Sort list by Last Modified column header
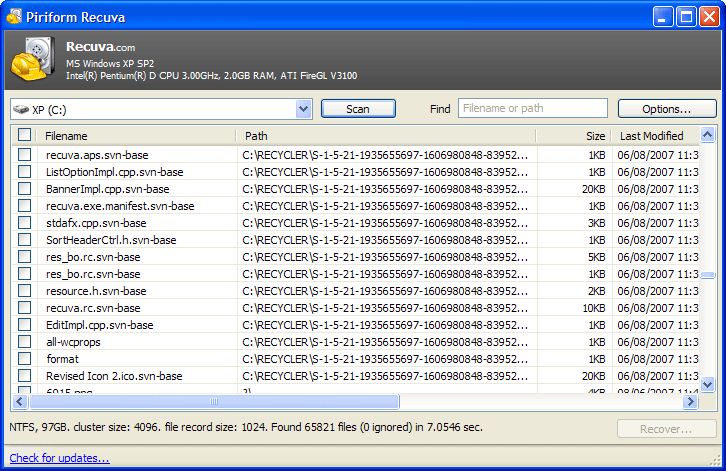Viewport: 726px width, 471px height. (656, 136)
